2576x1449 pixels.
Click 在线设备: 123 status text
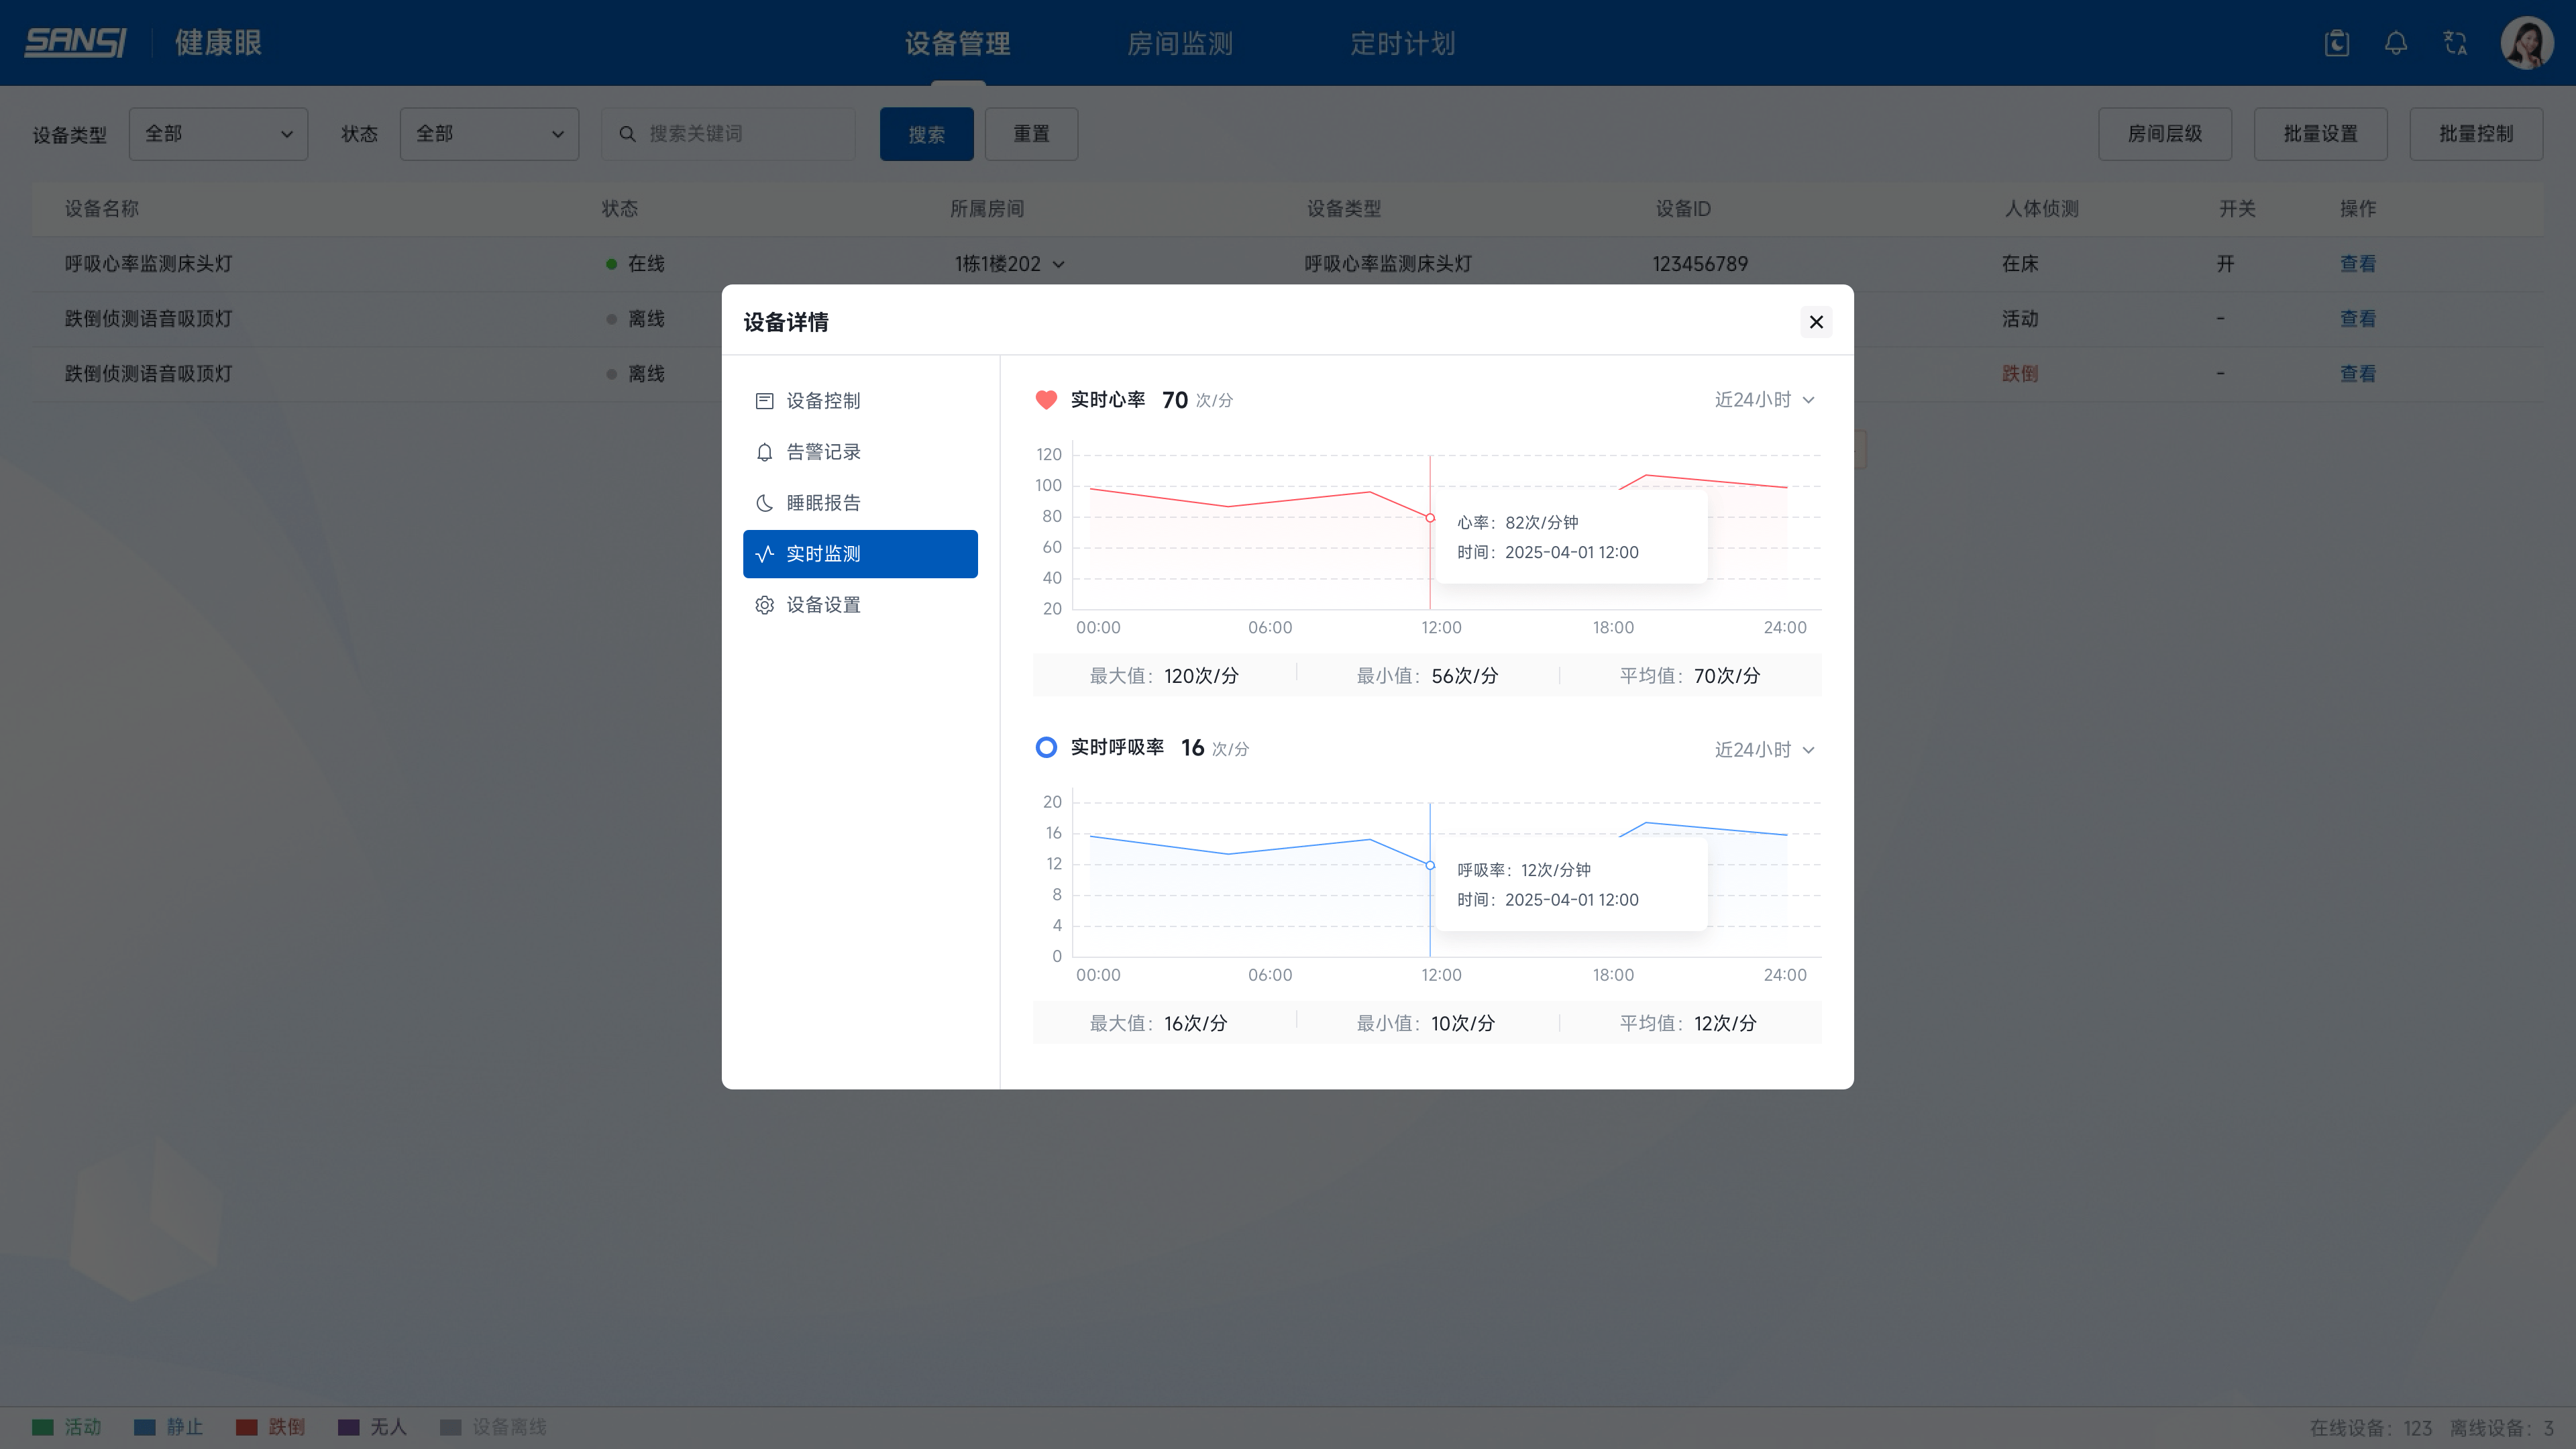coord(2371,1428)
